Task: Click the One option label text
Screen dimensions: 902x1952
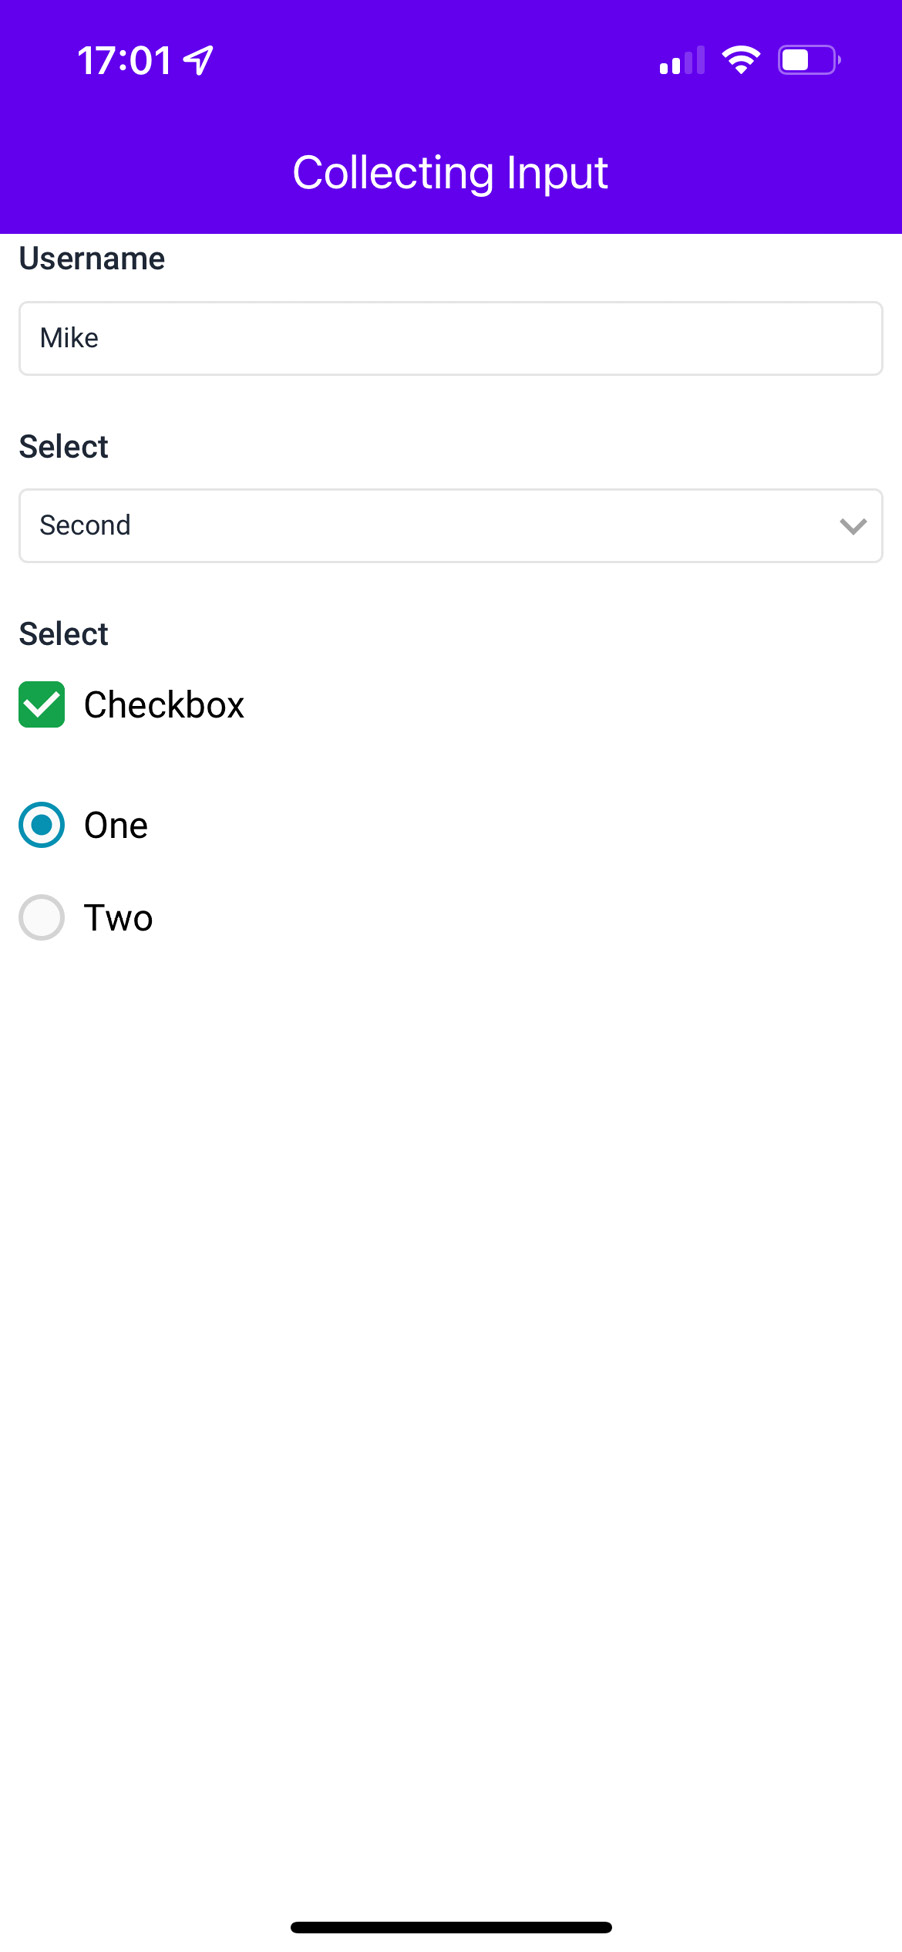Action: (116, 826)
